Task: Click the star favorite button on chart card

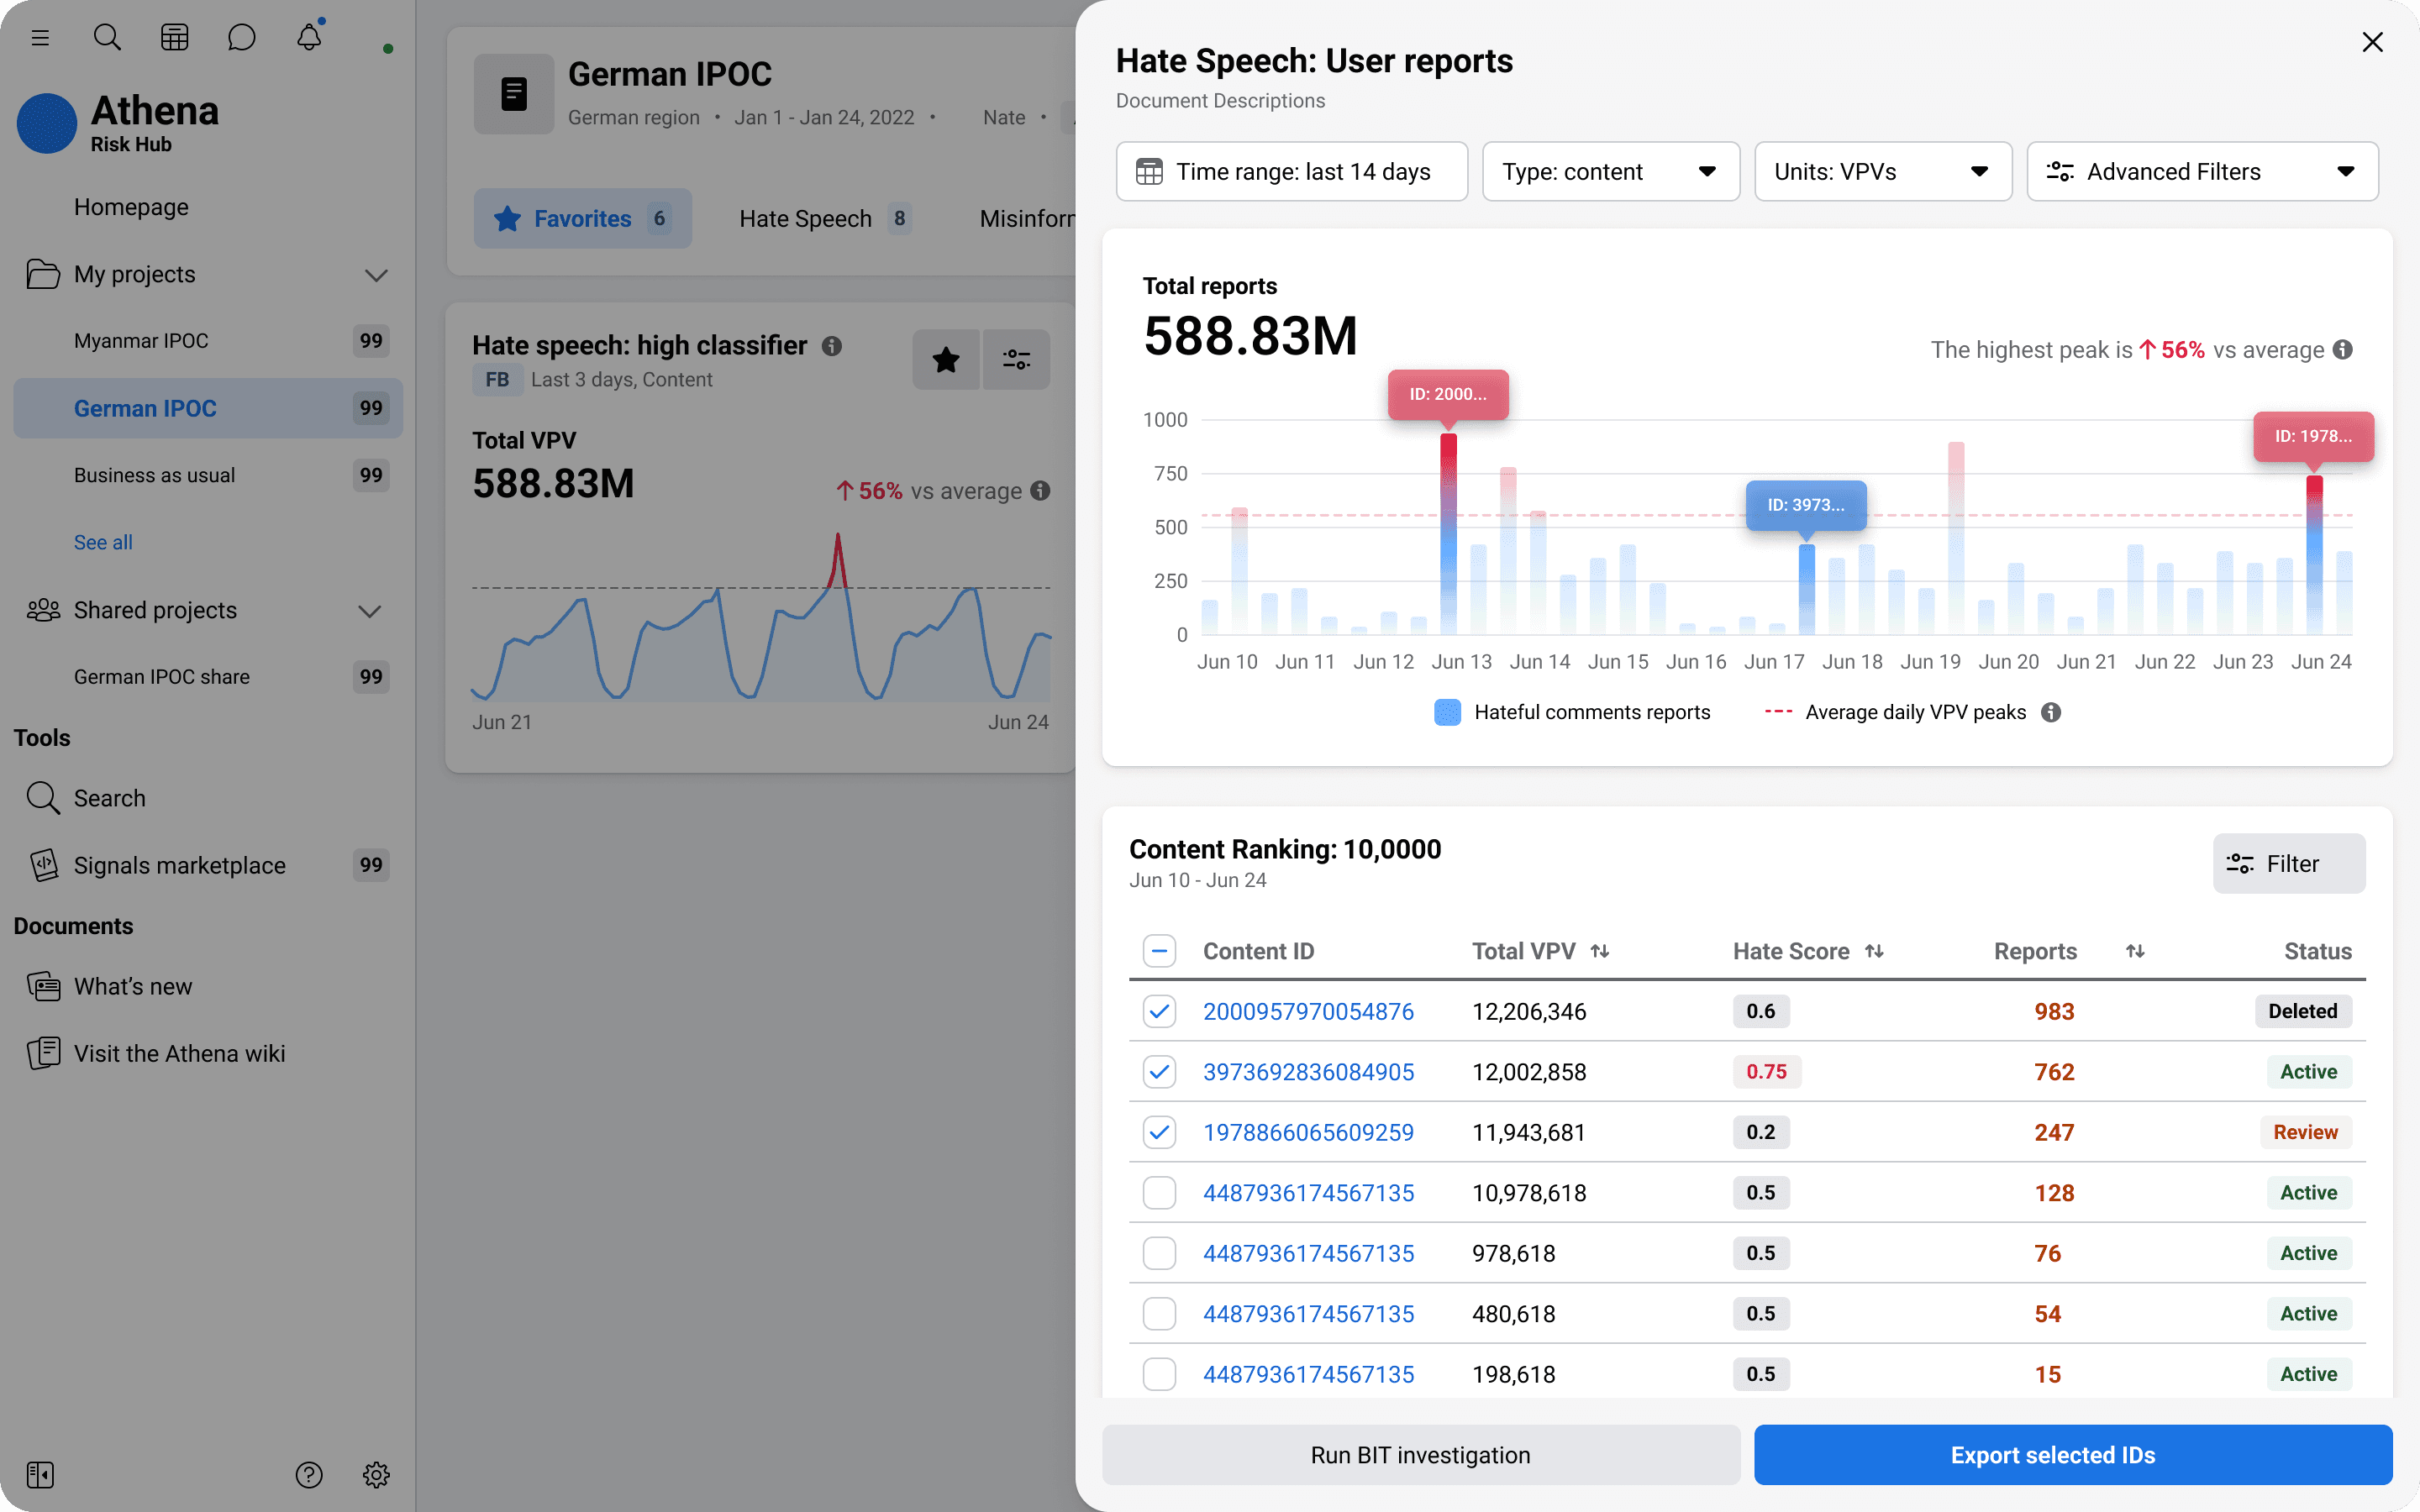Action: tap(945, 359)
